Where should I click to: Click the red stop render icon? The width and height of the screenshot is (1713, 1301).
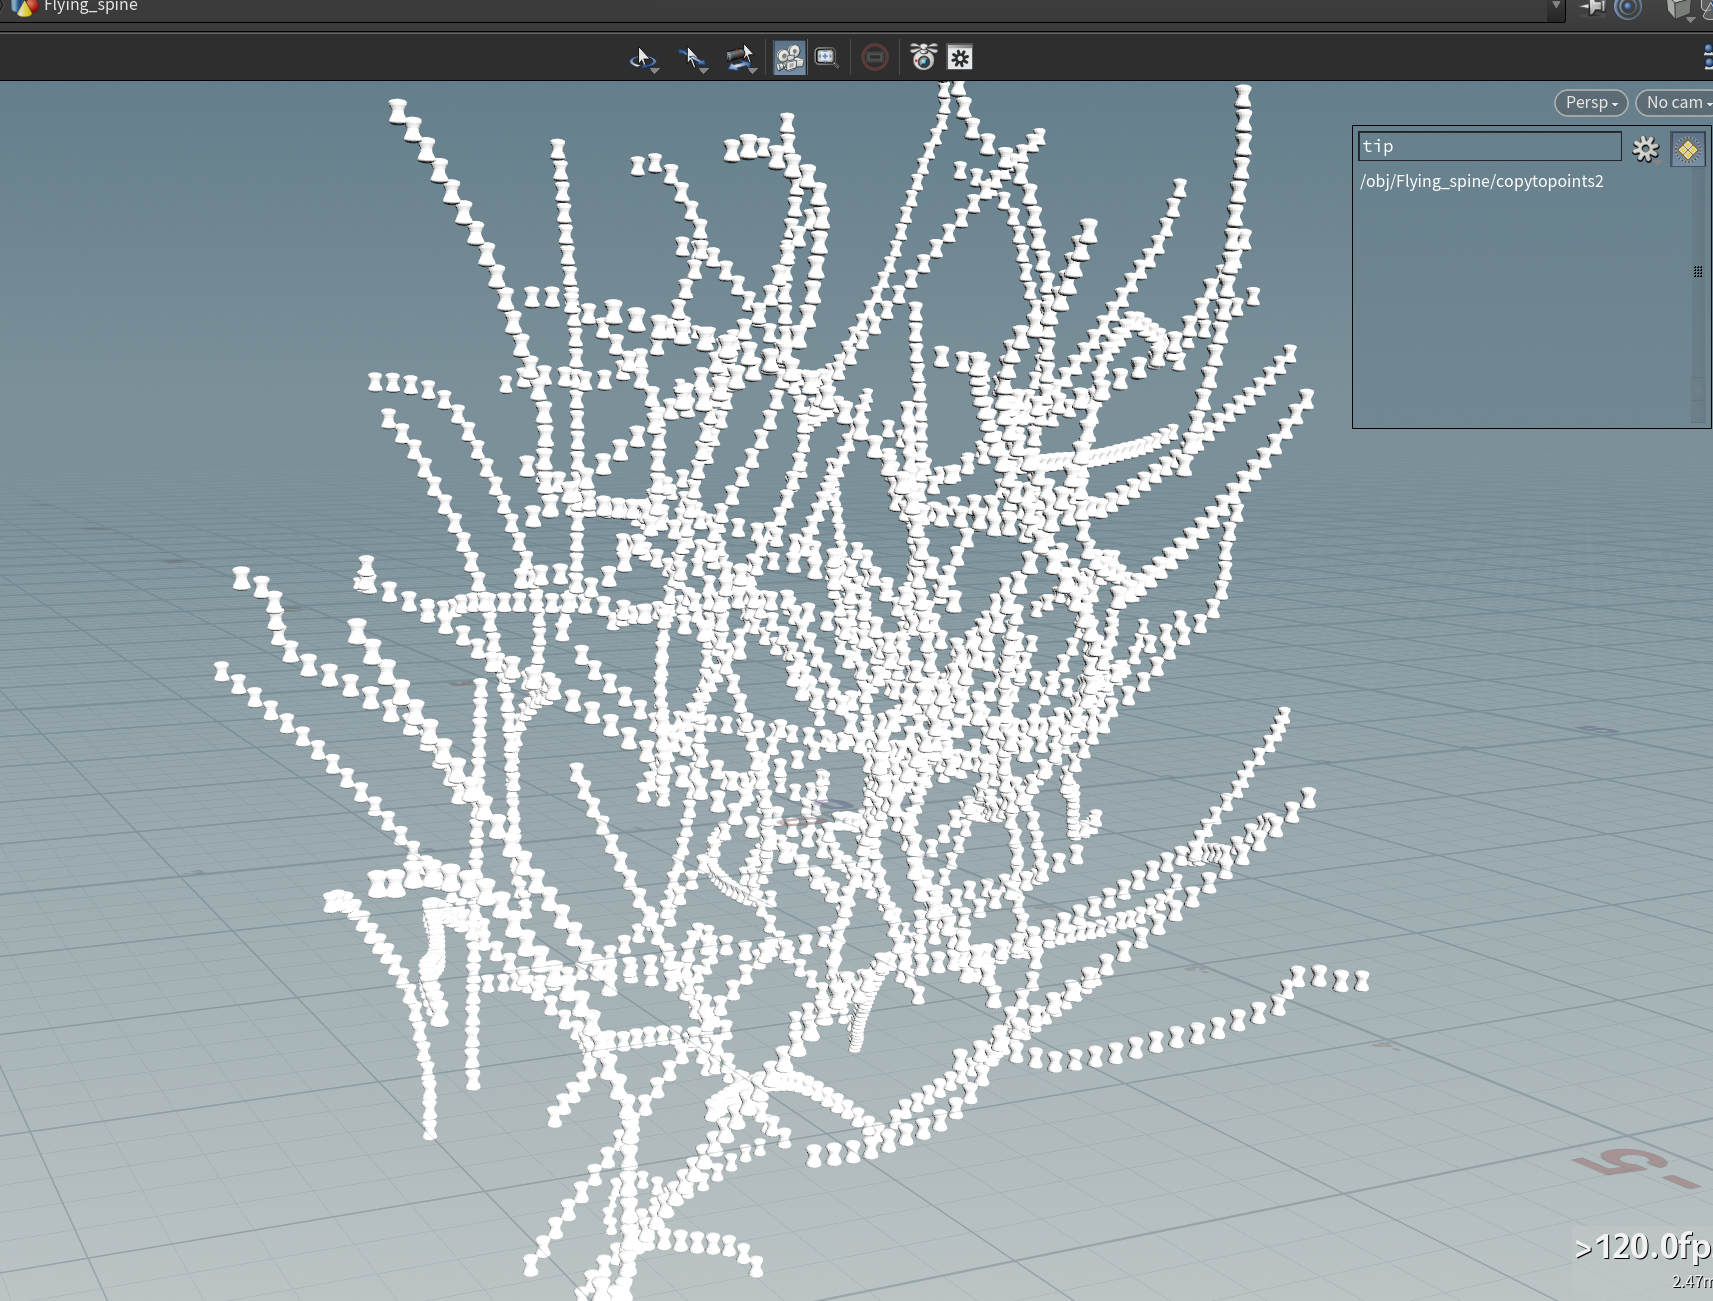(x=875, y=58)
